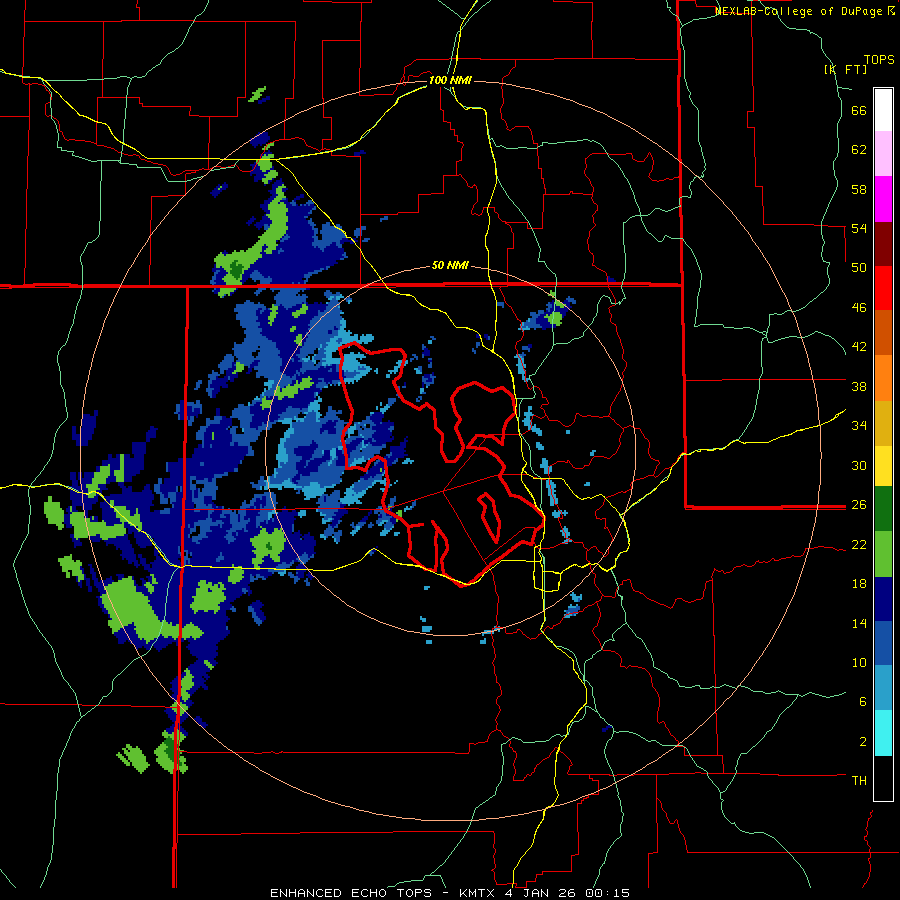
Task: Pick the light blue legend swatch
Action: pos(883,688)
